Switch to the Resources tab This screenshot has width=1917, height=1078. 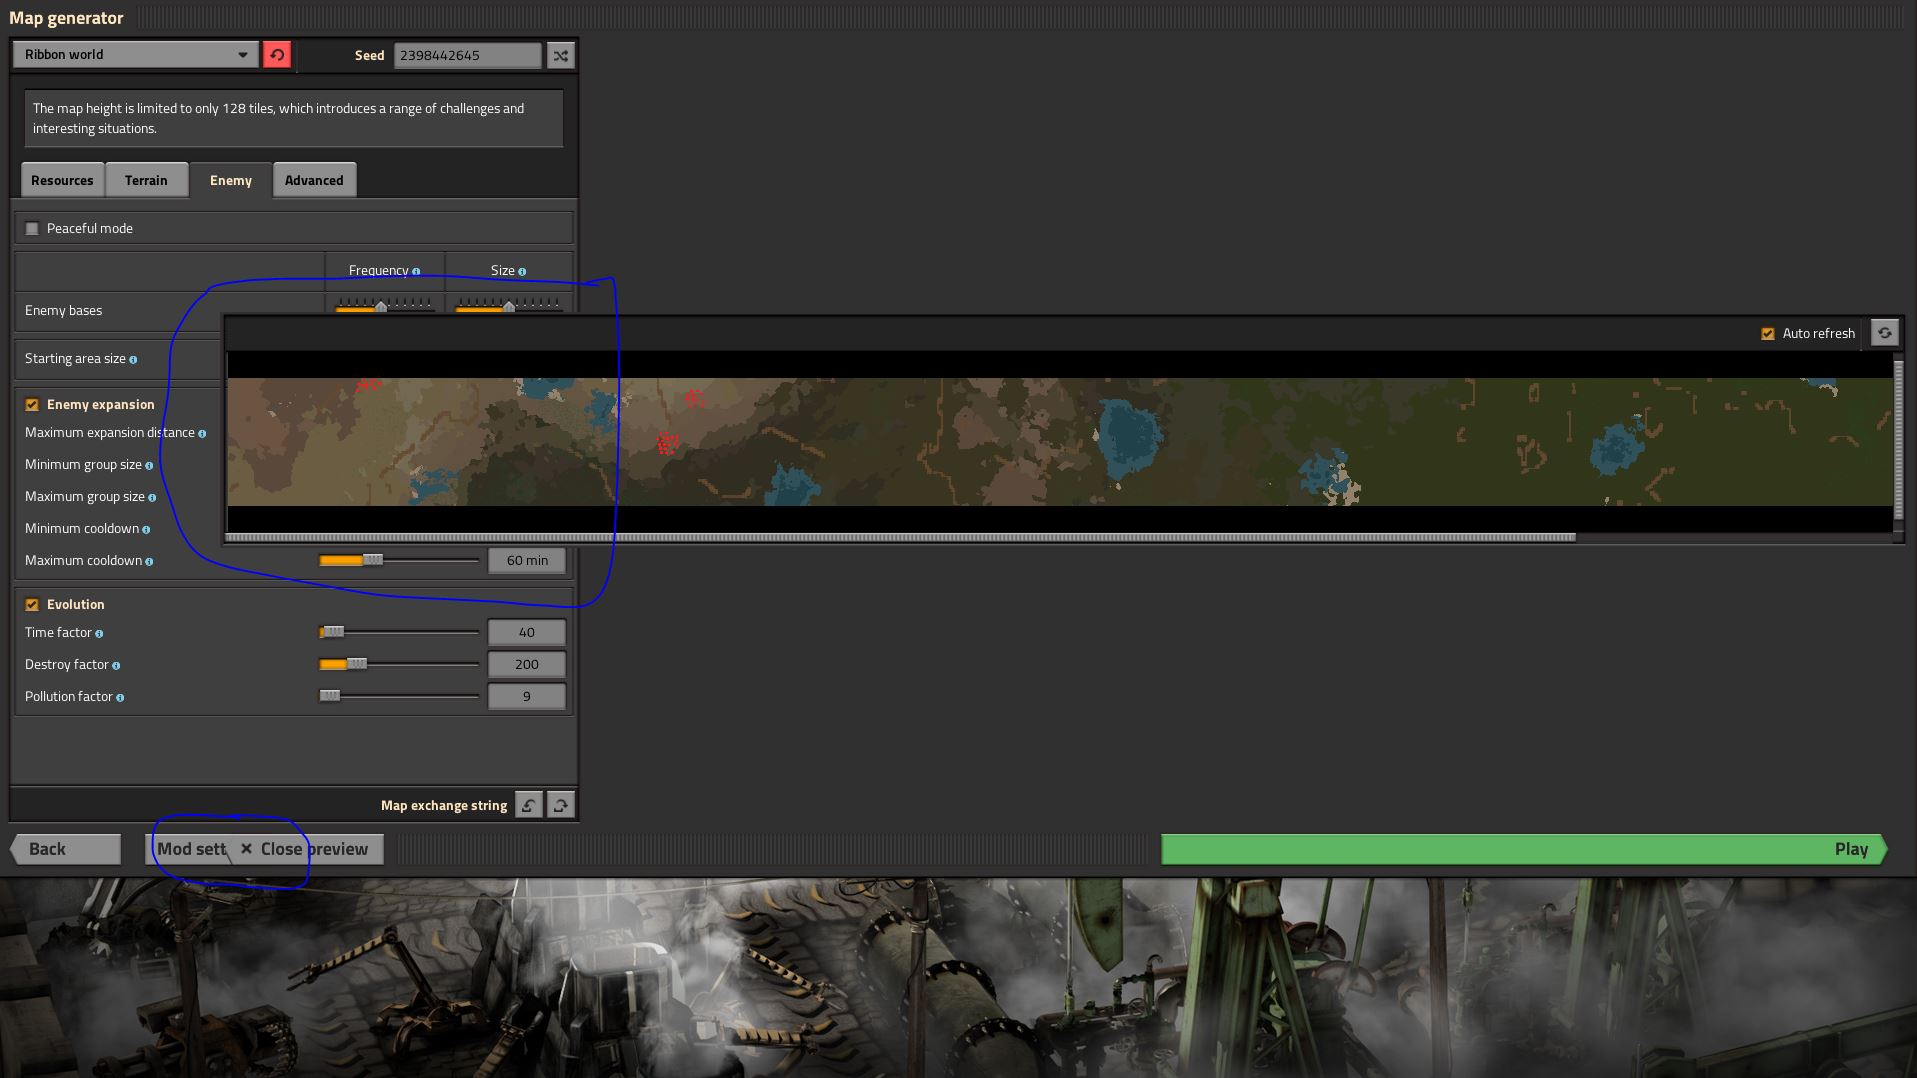click(x=62, y=180)
